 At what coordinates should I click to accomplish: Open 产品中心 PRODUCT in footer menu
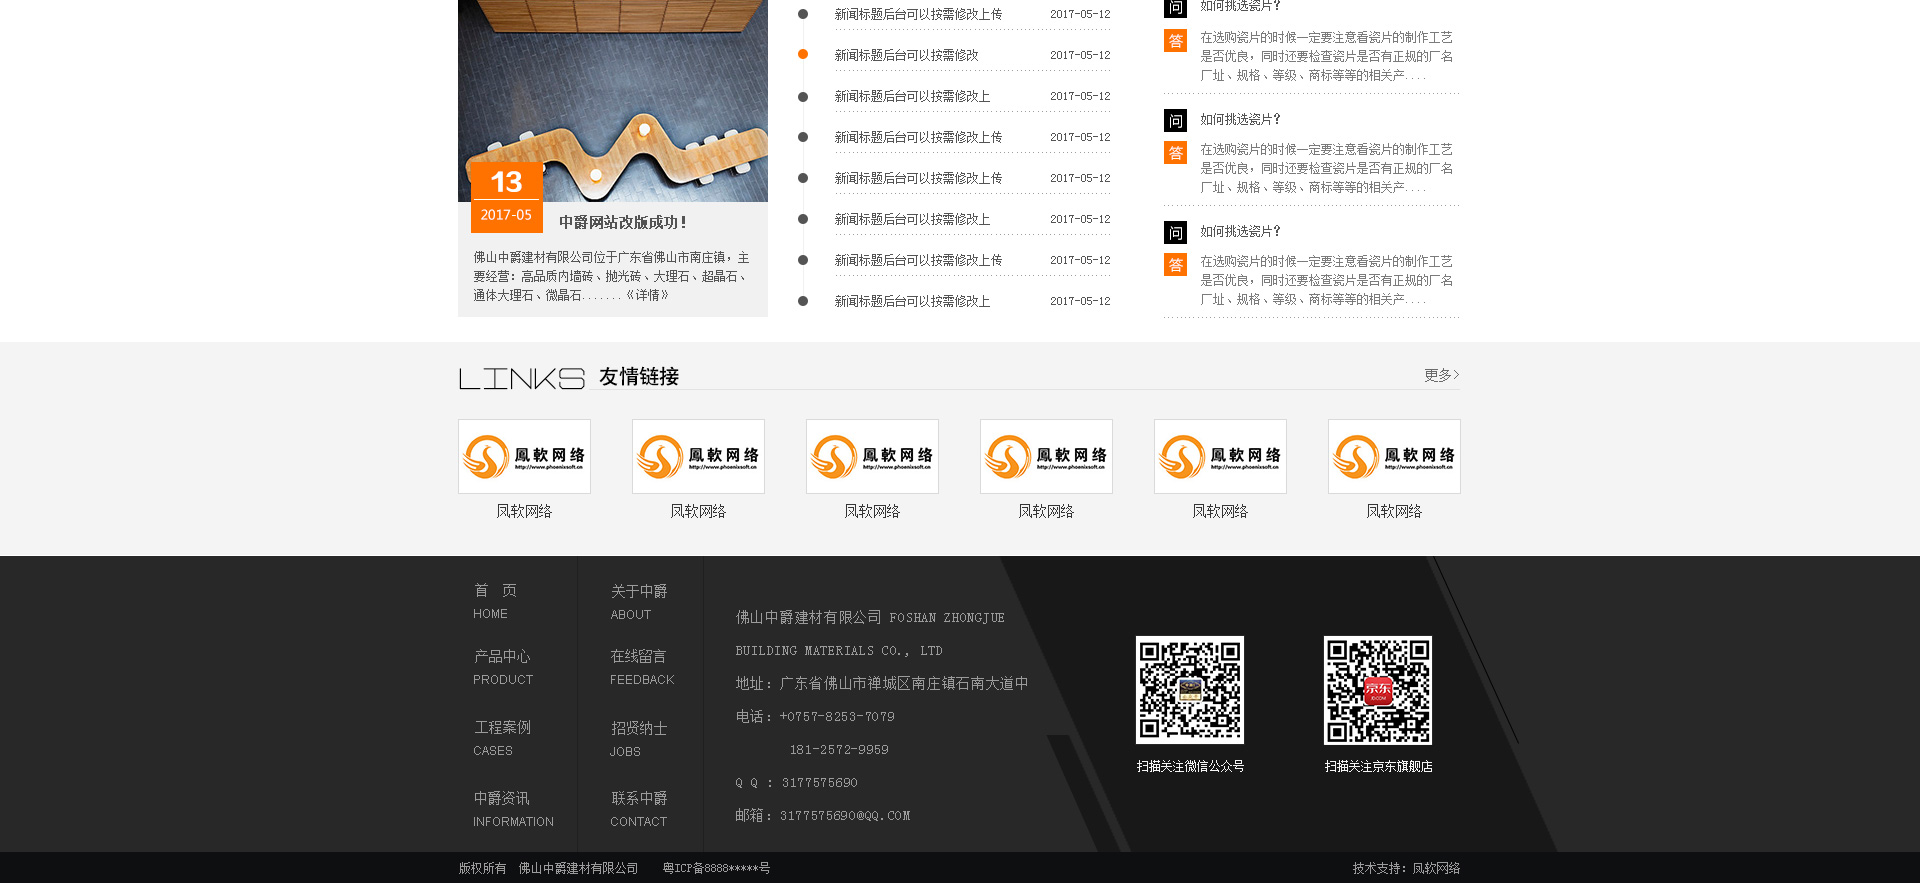pyautogui.click(x=502, y=667)
